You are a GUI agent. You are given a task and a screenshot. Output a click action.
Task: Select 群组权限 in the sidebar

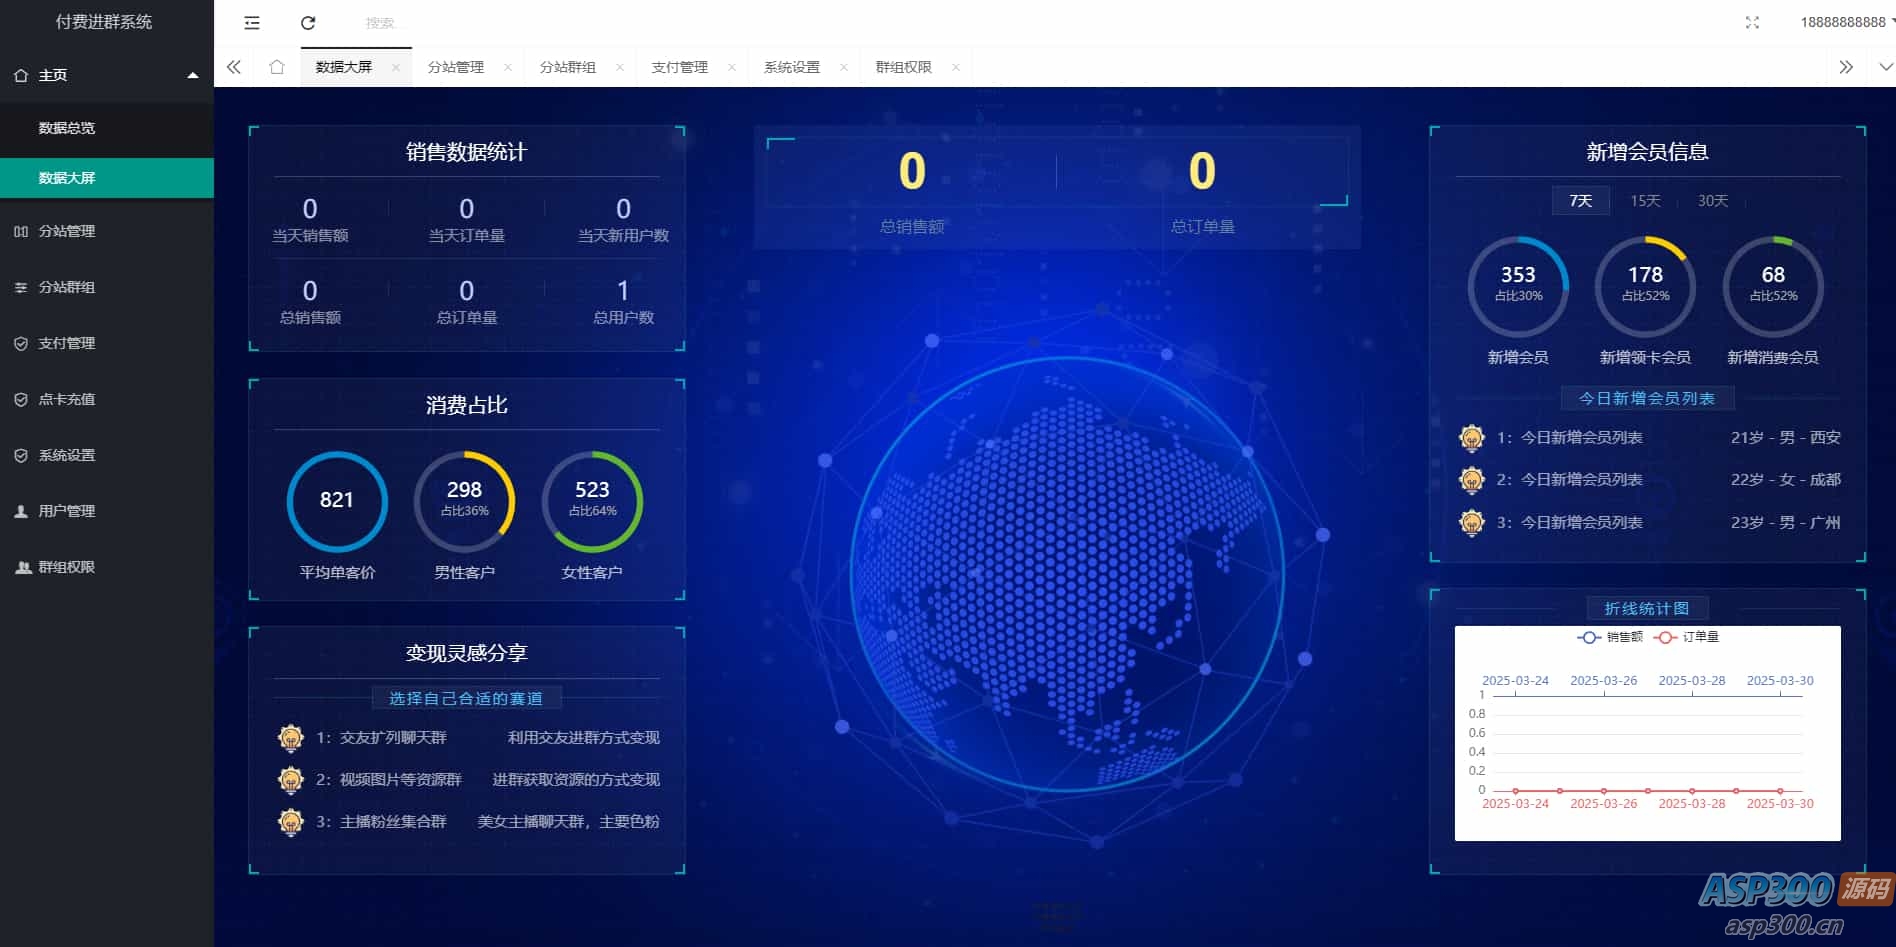pos(66,567)
